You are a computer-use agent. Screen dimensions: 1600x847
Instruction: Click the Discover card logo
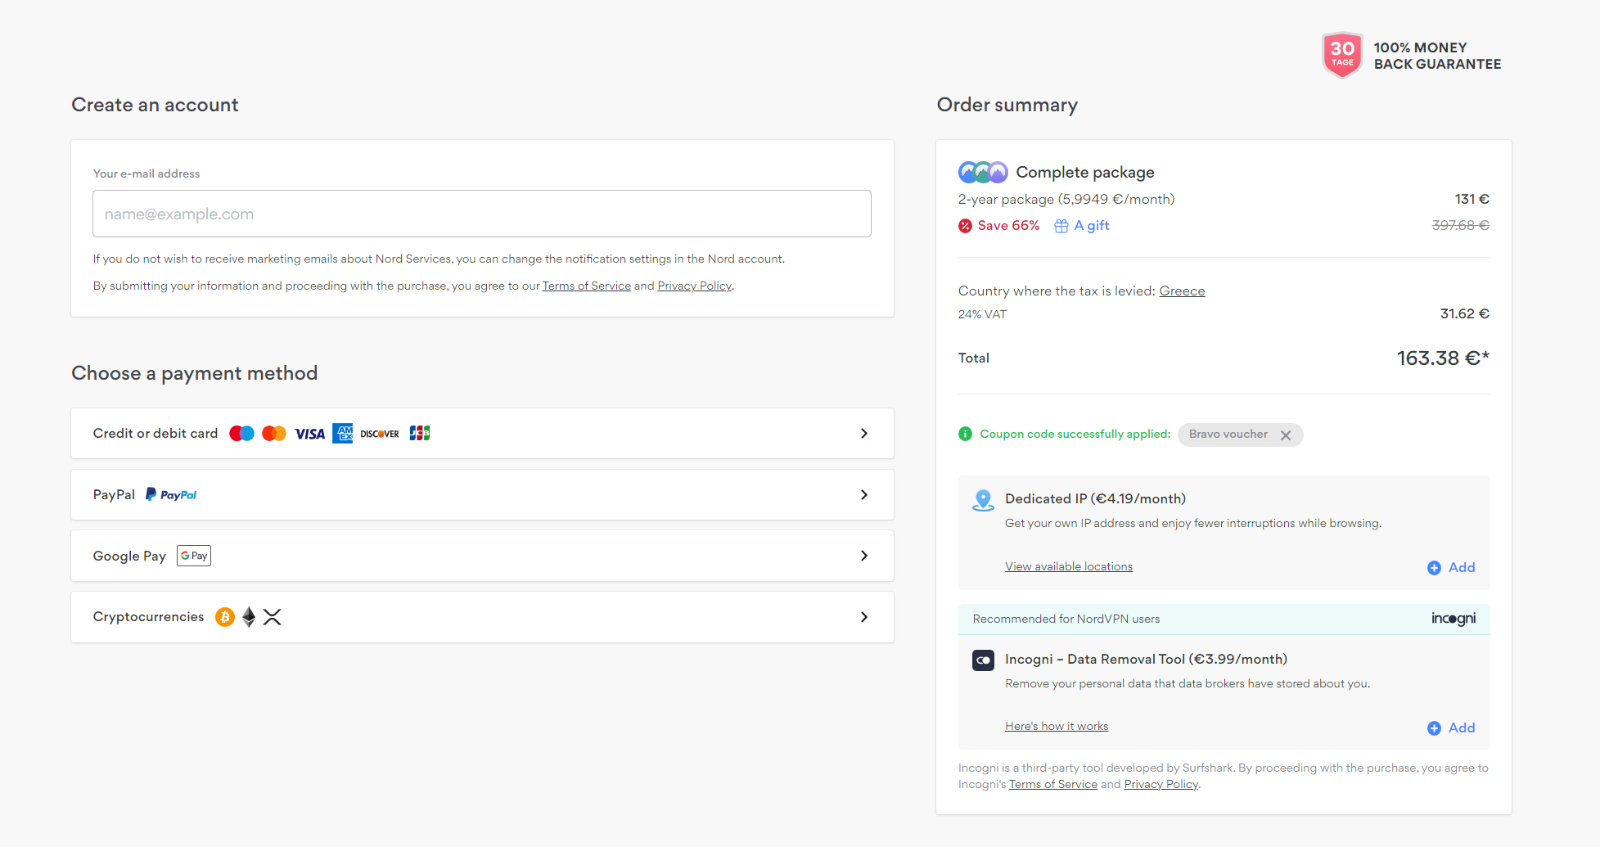(x=380, y=434)
